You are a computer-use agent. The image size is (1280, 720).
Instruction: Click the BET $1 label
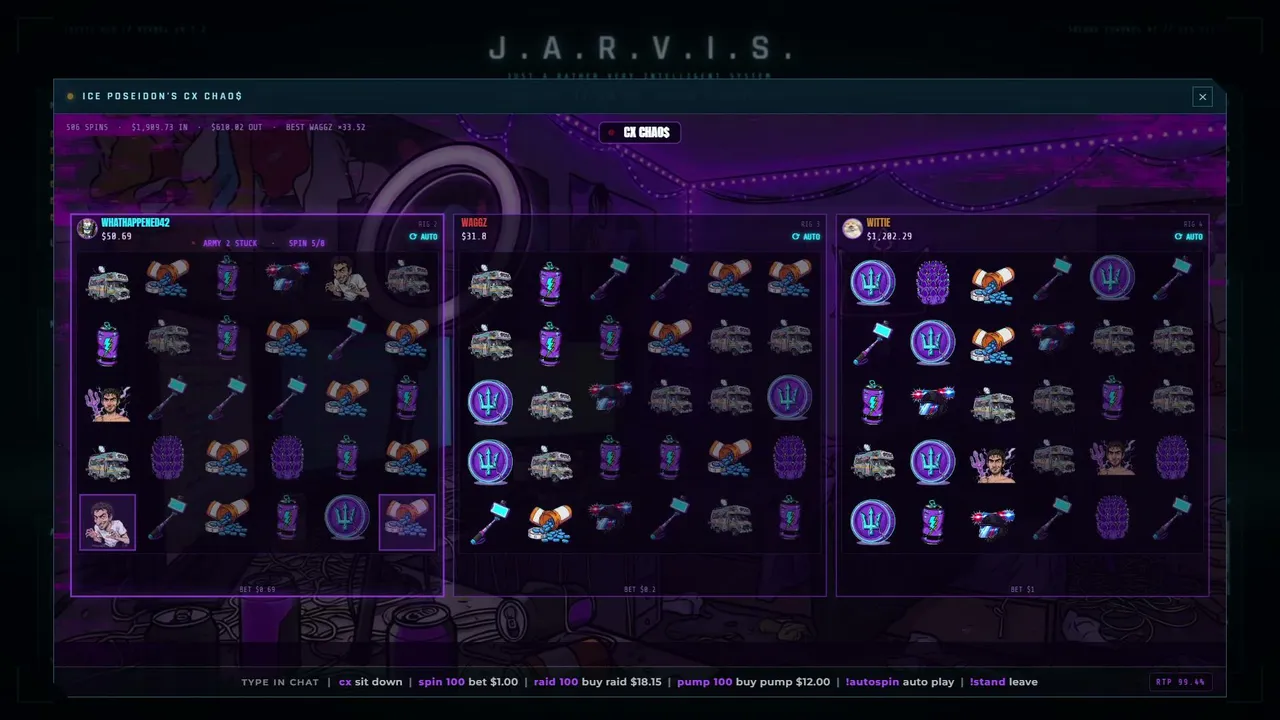click(x=1022, y=589)
